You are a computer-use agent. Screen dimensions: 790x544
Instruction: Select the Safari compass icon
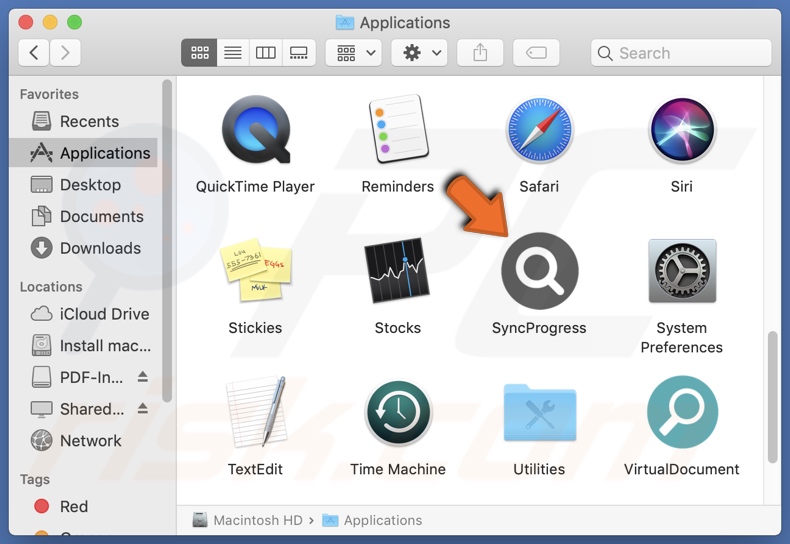pyautogui.click(x=539, y=130)
